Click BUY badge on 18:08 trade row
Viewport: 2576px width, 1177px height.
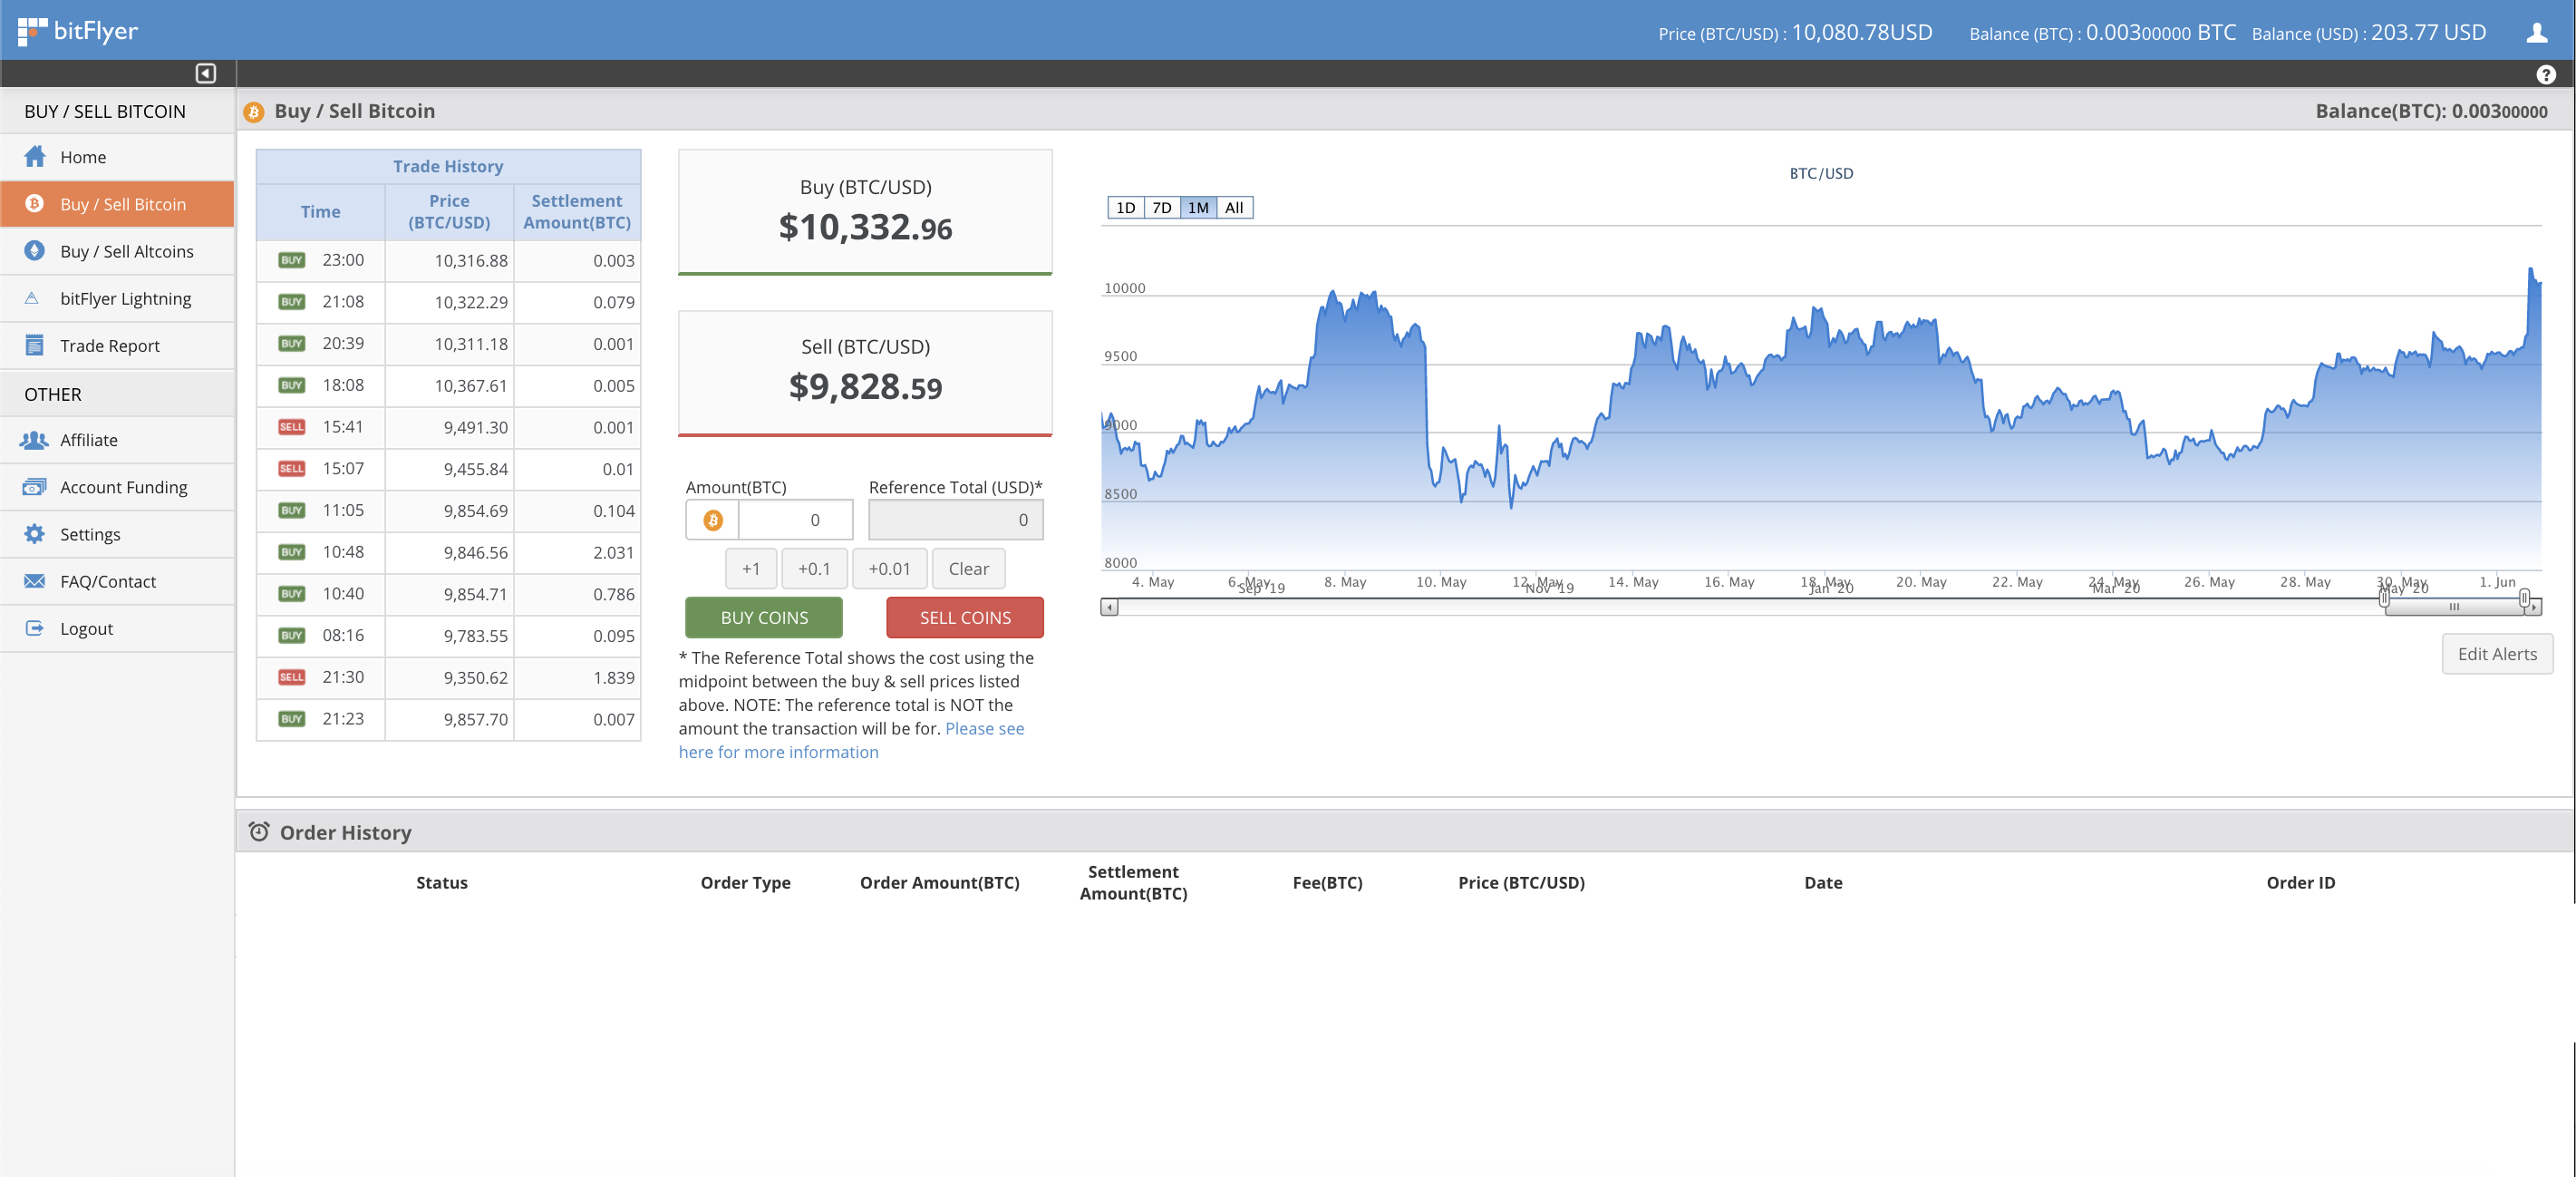tap(292, 385)
